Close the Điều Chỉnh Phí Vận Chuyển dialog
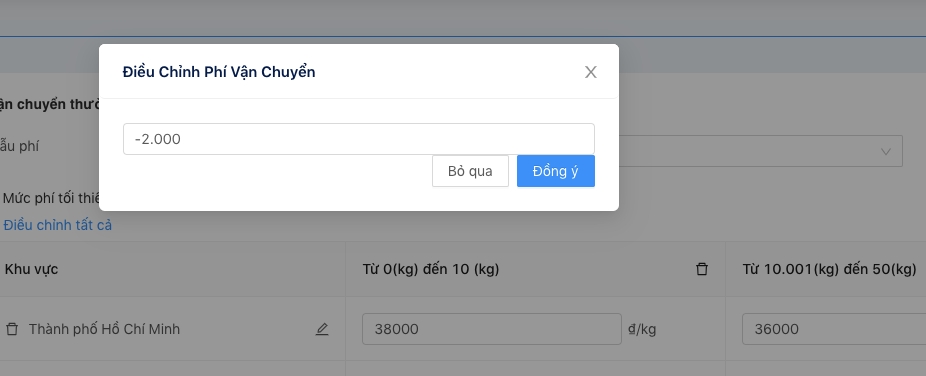This screenshot has height=376, width=926. pyautogui.click(x=591, y=72)
